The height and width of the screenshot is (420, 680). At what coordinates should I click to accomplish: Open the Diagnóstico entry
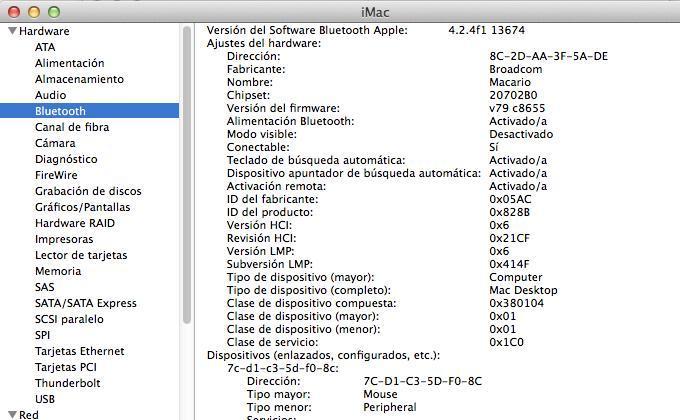pos(66,159)
